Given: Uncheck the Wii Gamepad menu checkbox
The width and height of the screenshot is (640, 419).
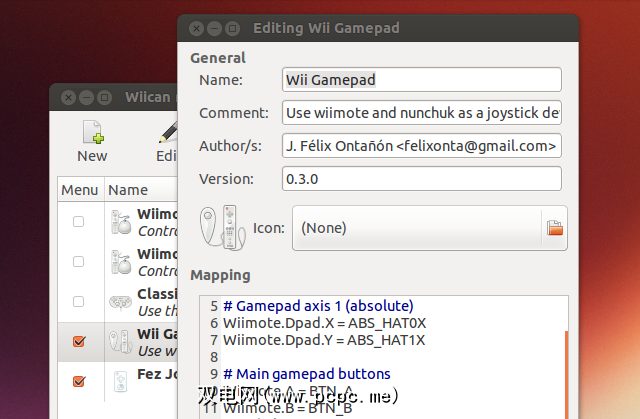Looking at the screenshot, I should coord(79,341).
